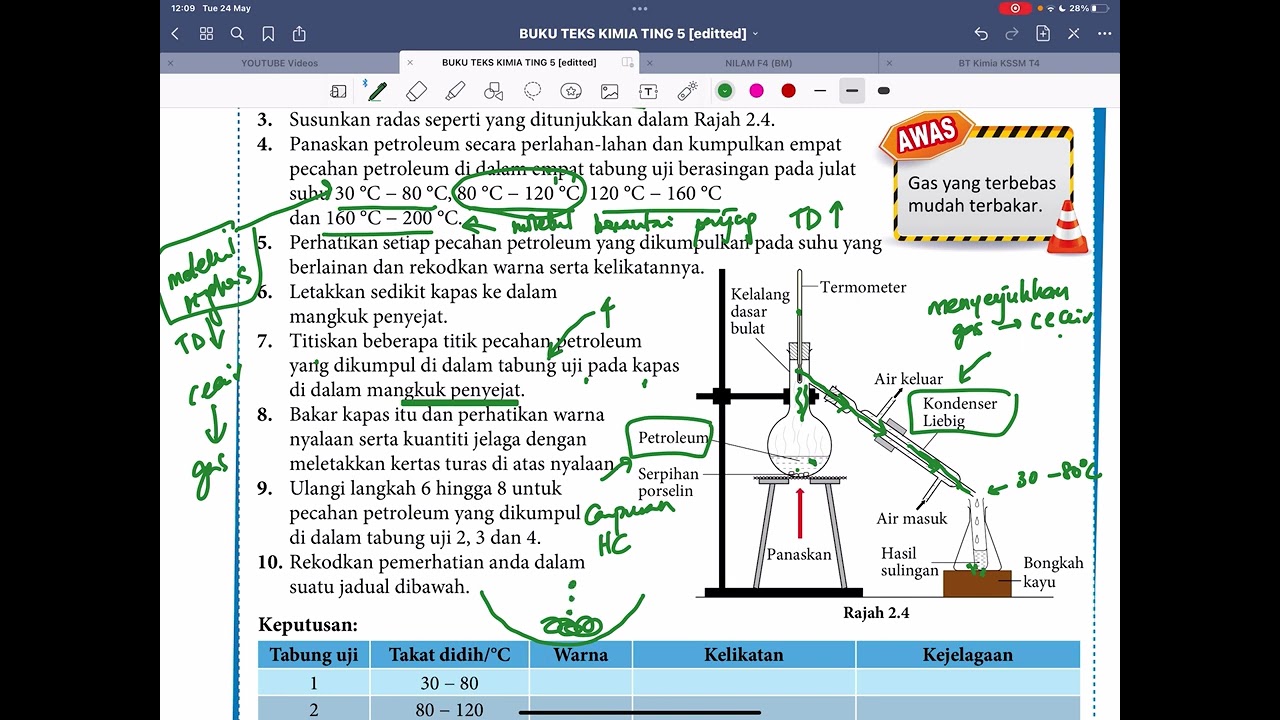Screen dimensions: 1280x720
Task: Select the Eraser tool
Action: 417,91
